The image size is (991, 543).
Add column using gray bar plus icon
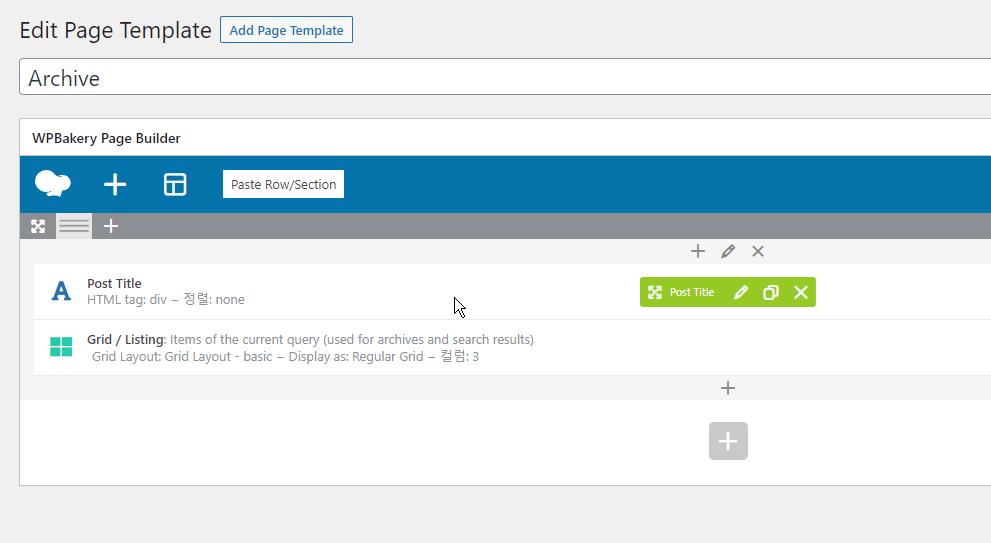(x=111, y=226)
